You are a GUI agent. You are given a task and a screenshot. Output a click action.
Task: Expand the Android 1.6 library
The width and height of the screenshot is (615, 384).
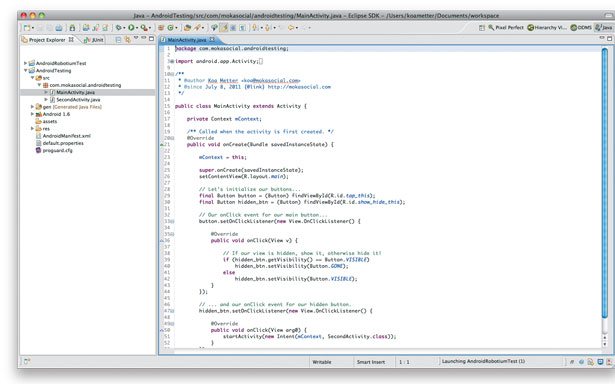coord(33,114)
